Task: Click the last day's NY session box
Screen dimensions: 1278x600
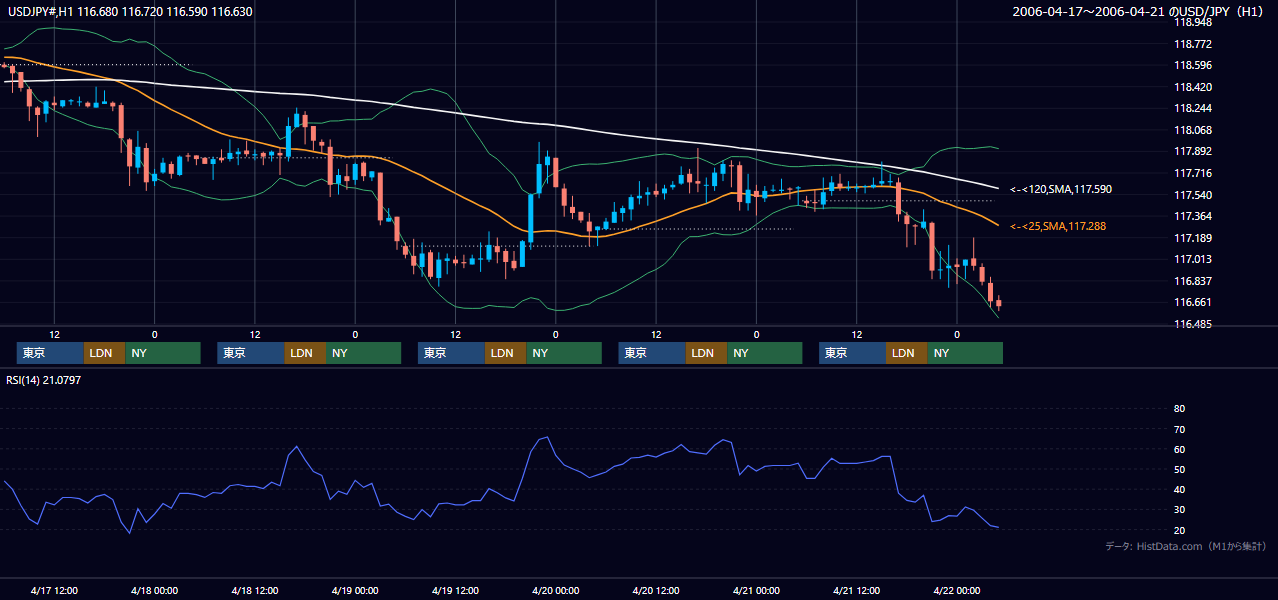Action: 964,353
